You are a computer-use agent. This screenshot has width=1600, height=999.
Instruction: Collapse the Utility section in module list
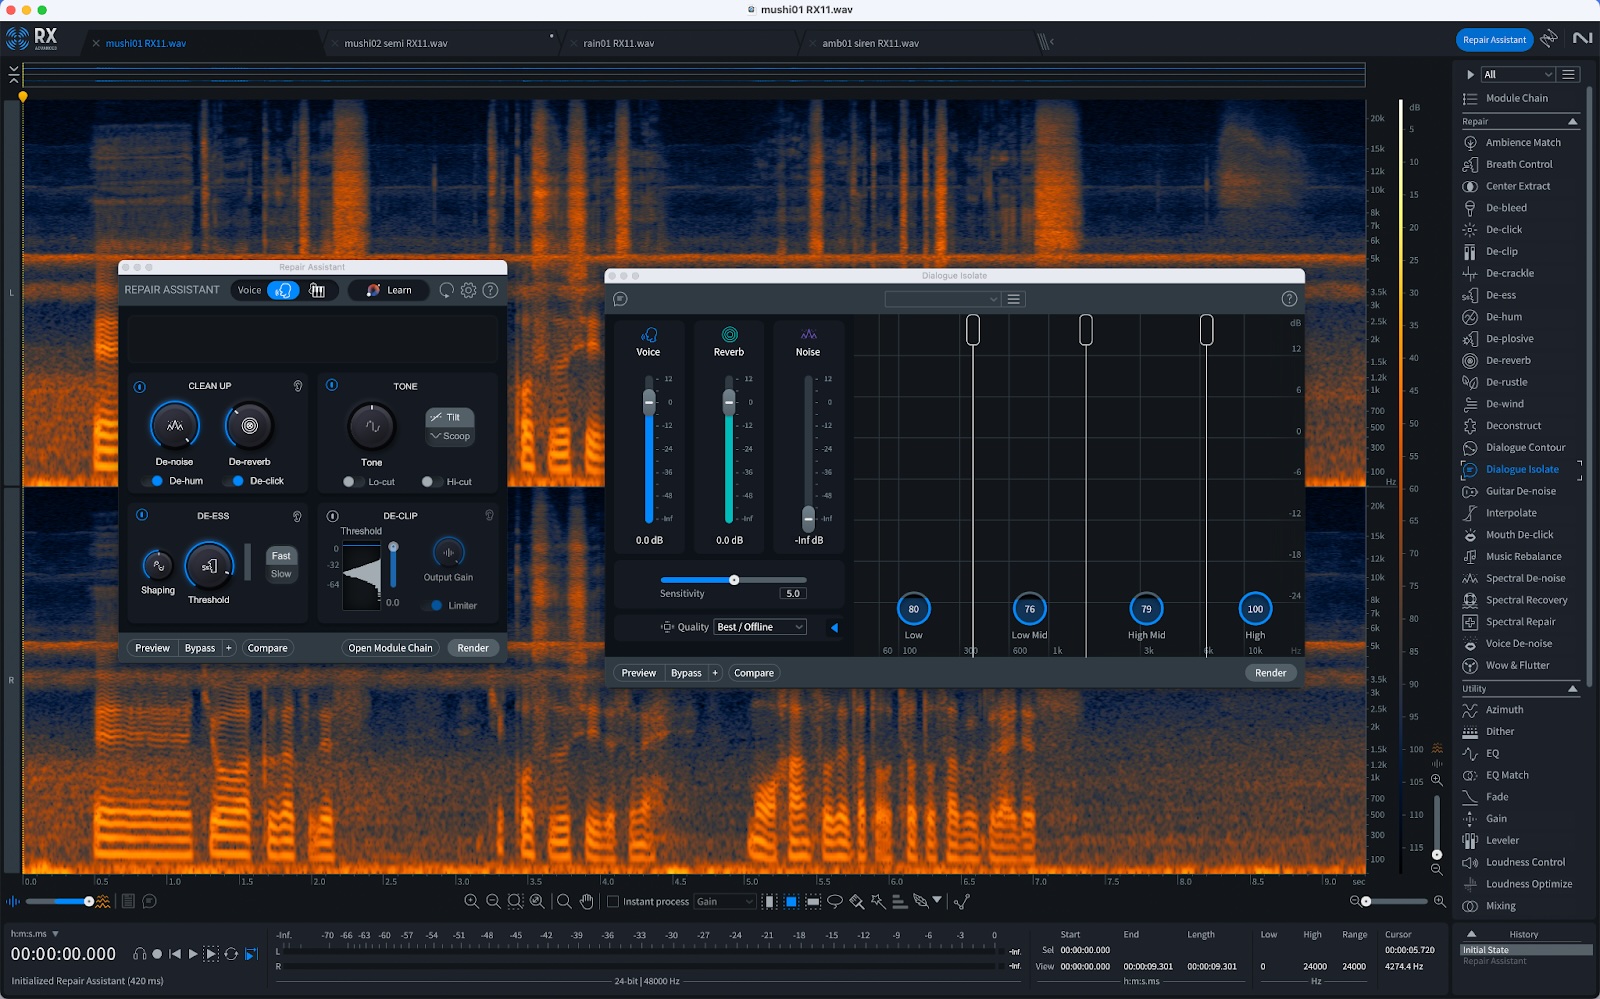(x=1572, y=689)
